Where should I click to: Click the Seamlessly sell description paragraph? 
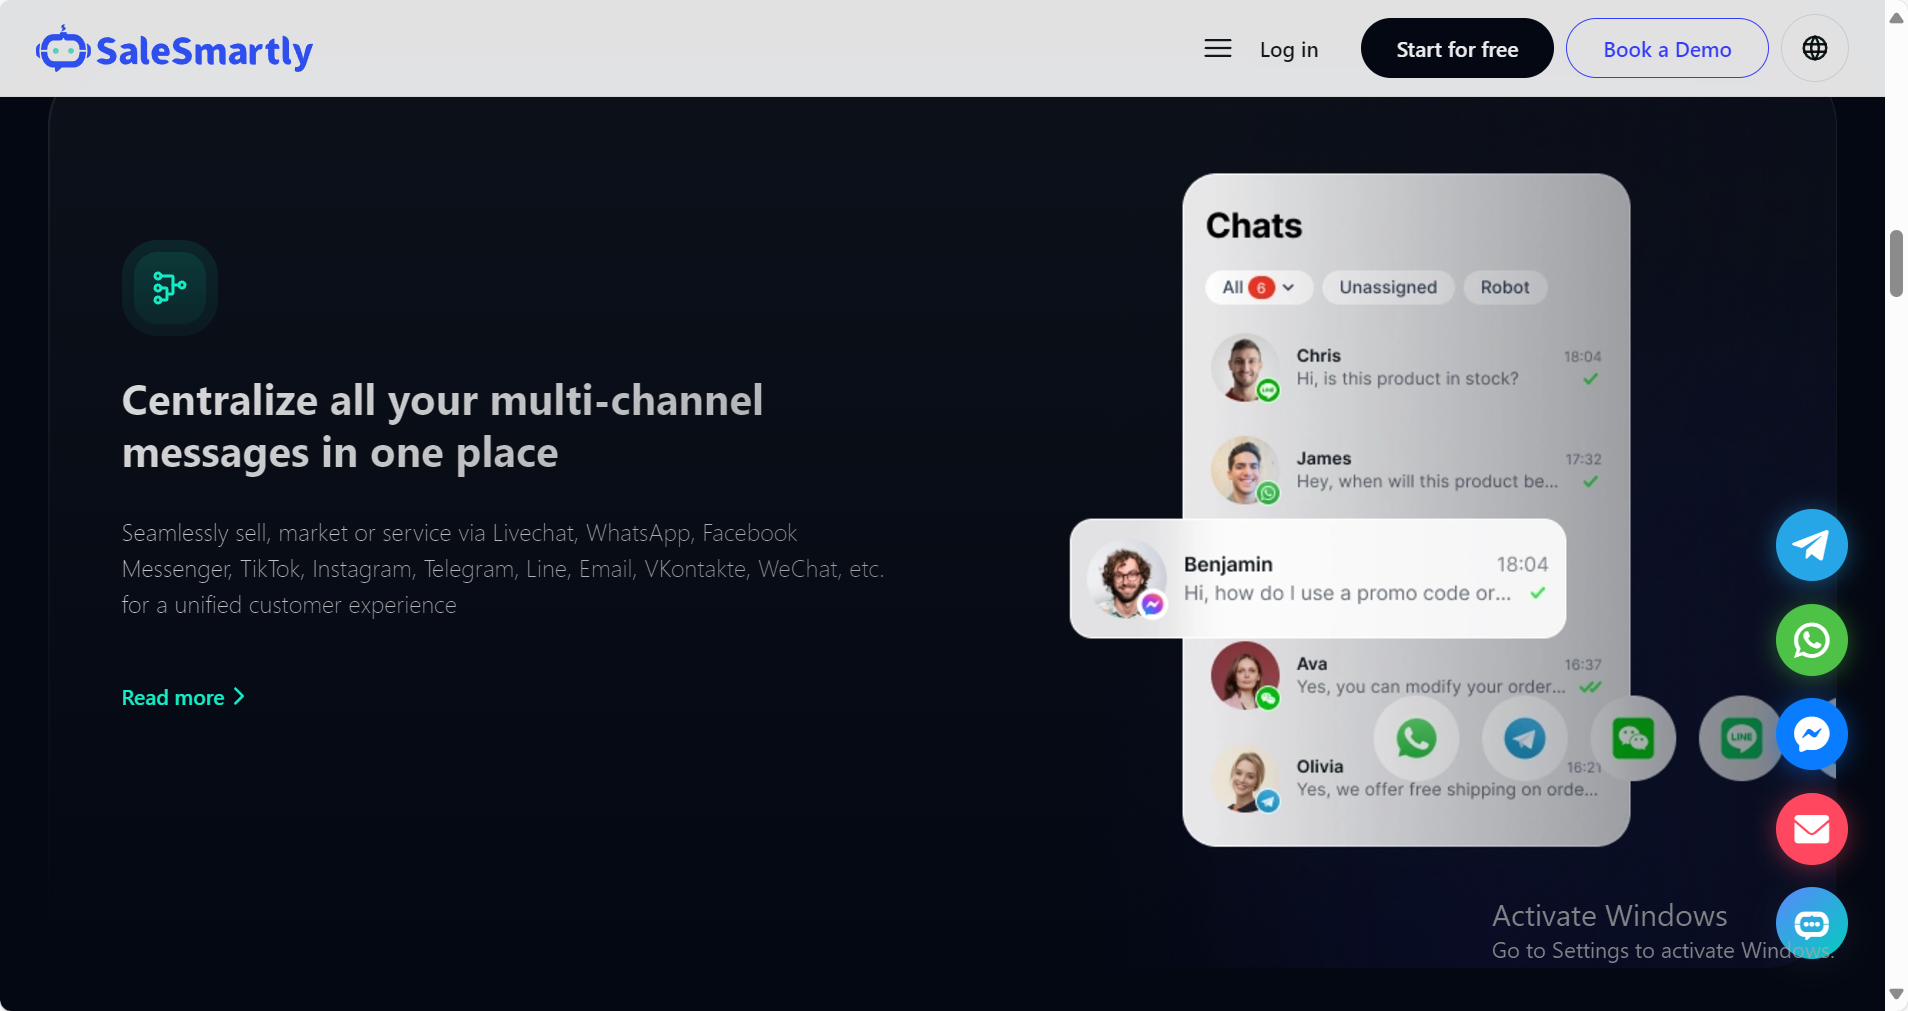coord(503,569)
